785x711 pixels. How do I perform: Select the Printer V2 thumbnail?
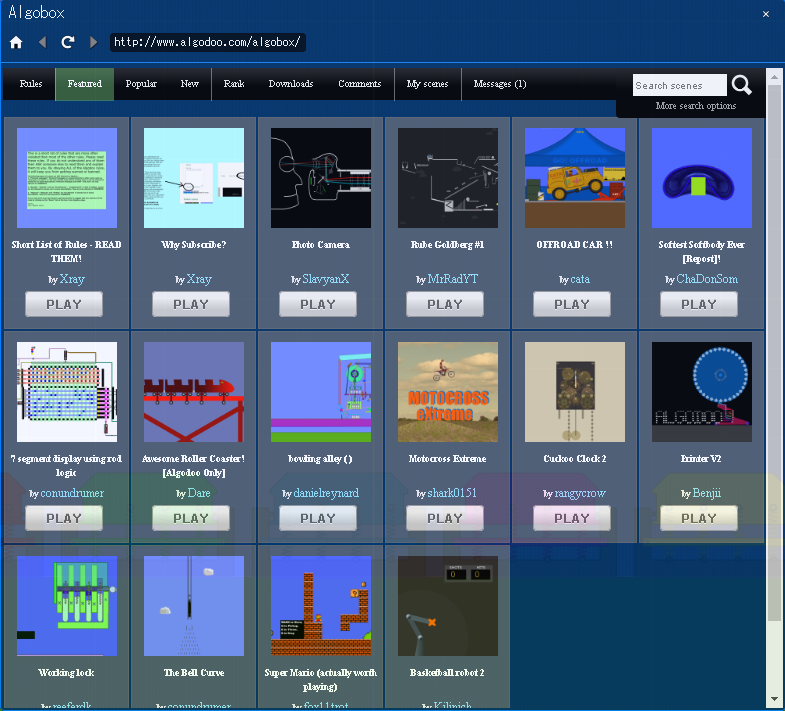[702, 392]
